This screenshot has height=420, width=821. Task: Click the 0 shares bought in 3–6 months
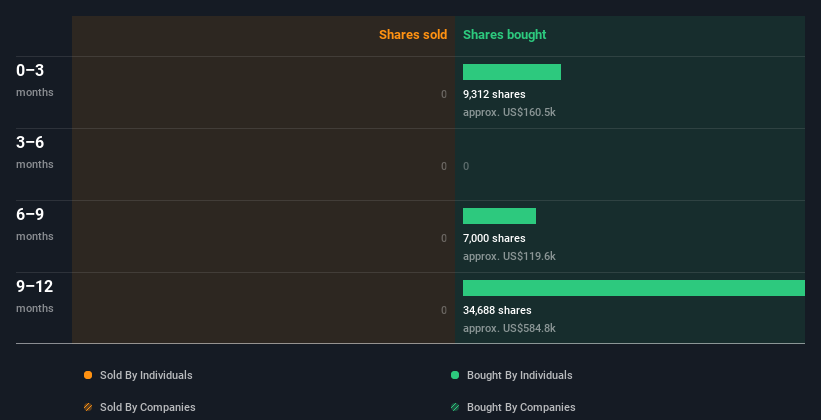tap(466, 166)
